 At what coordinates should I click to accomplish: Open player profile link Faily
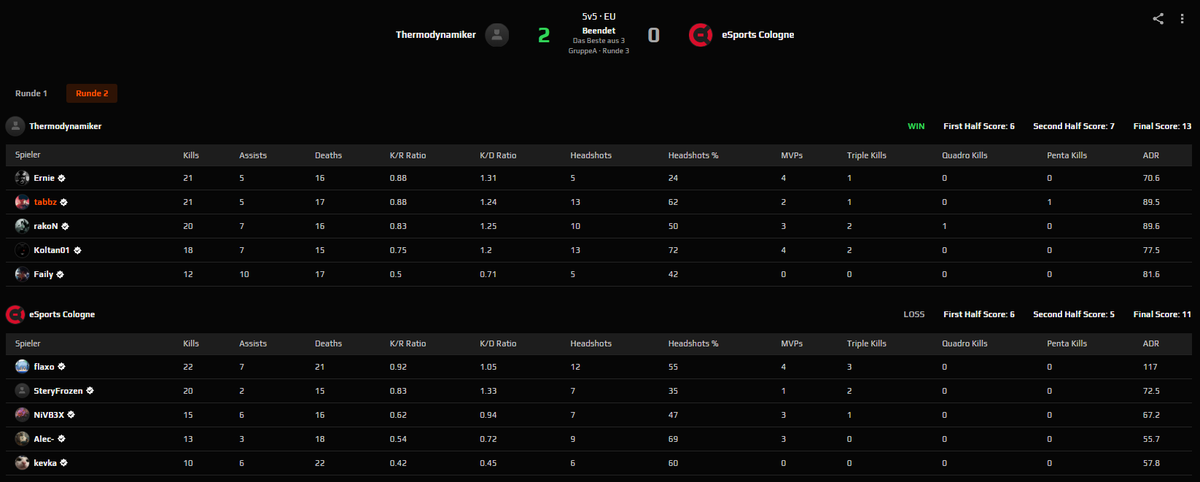(x=43, y=274)
